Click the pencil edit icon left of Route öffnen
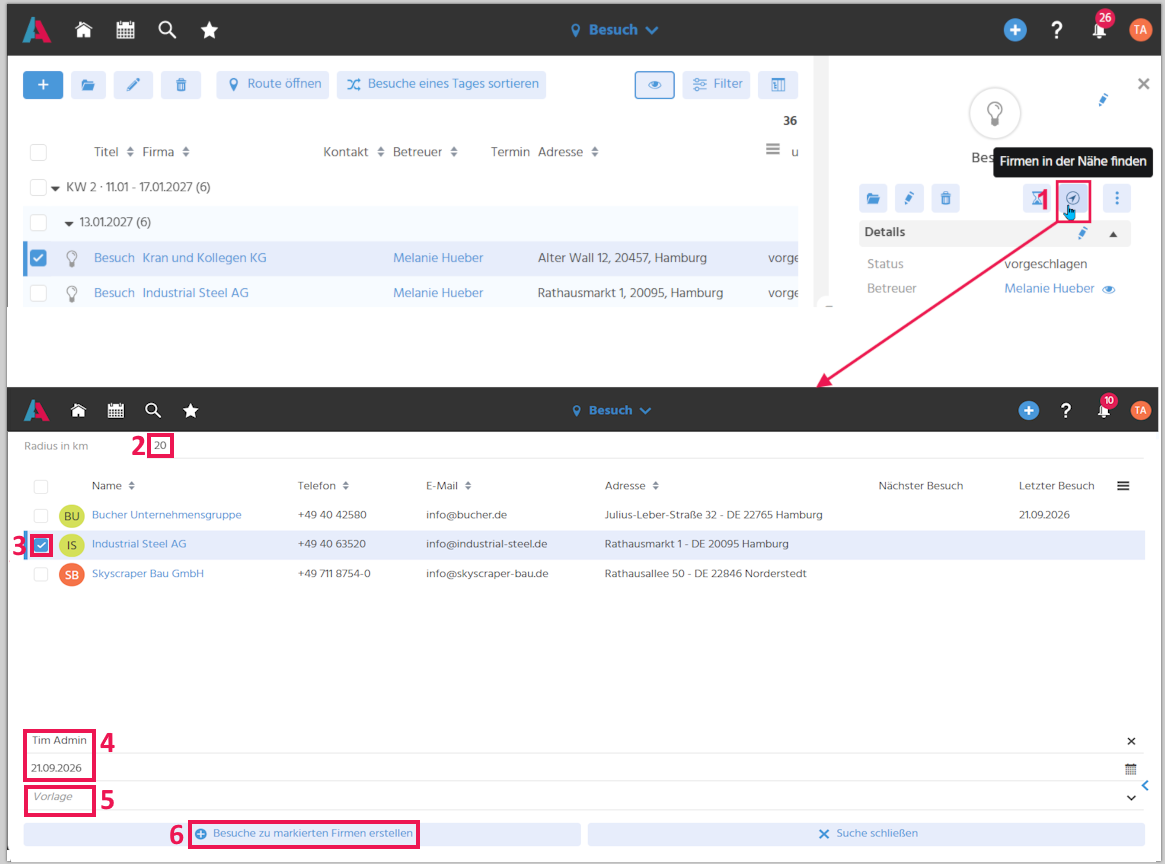Image resolution: width=1165 pixels, height=864 pixels. pyautogui.click(x=134, y=85)
